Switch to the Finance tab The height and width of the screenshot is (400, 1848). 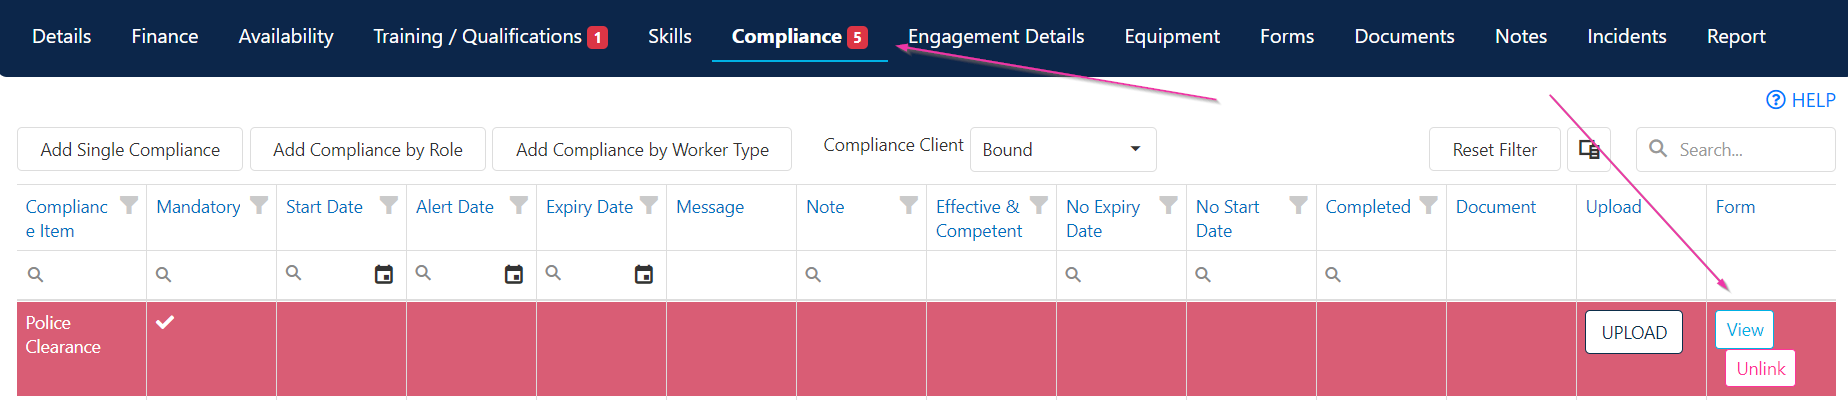pos(165,37)
